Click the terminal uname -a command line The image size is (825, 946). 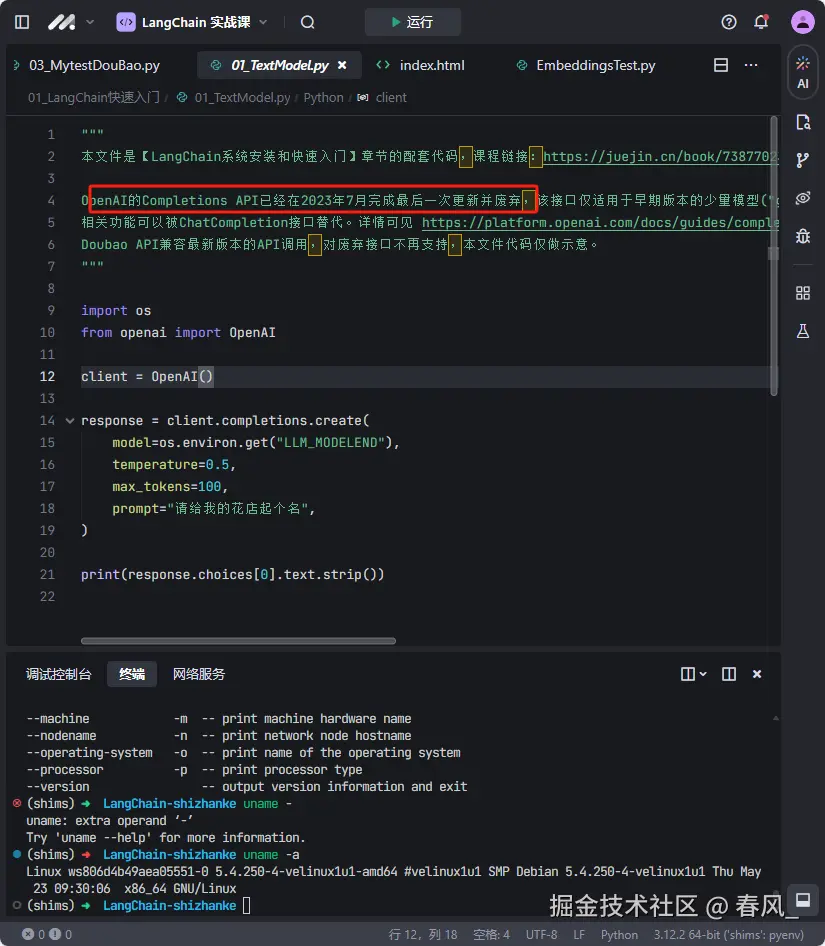pyautogui.click(x=163, y=855)
